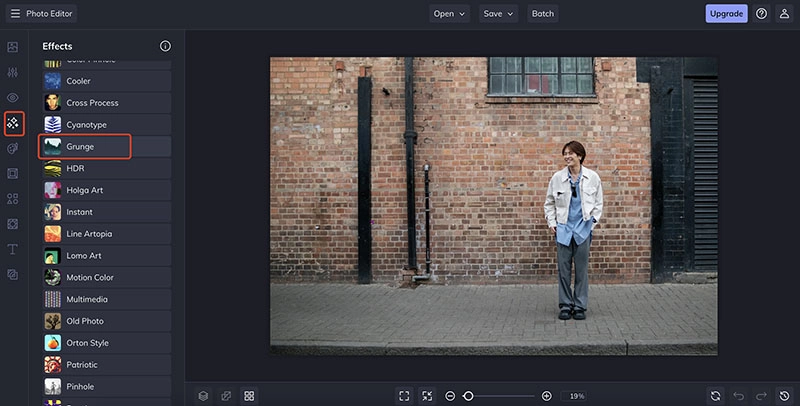800x406 pixels.
Task: Expand the Open dropdown menu
Action: pos(449,14)
